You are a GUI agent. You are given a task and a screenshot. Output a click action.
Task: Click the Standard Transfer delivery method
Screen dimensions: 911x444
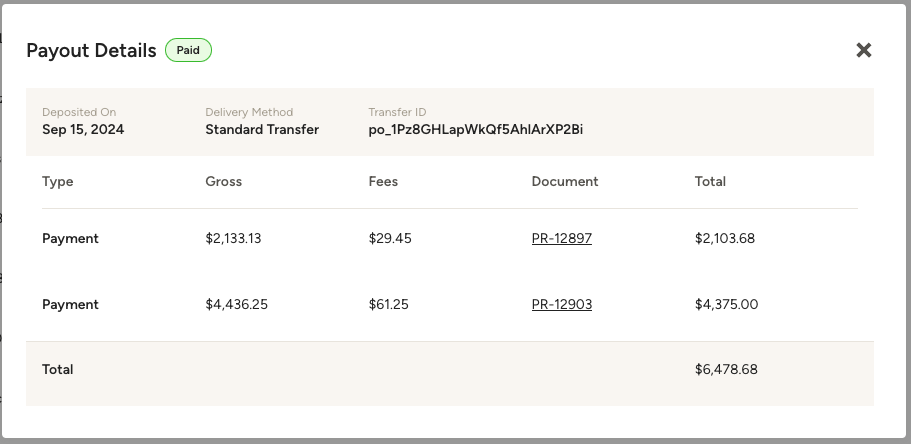[262, 130]
